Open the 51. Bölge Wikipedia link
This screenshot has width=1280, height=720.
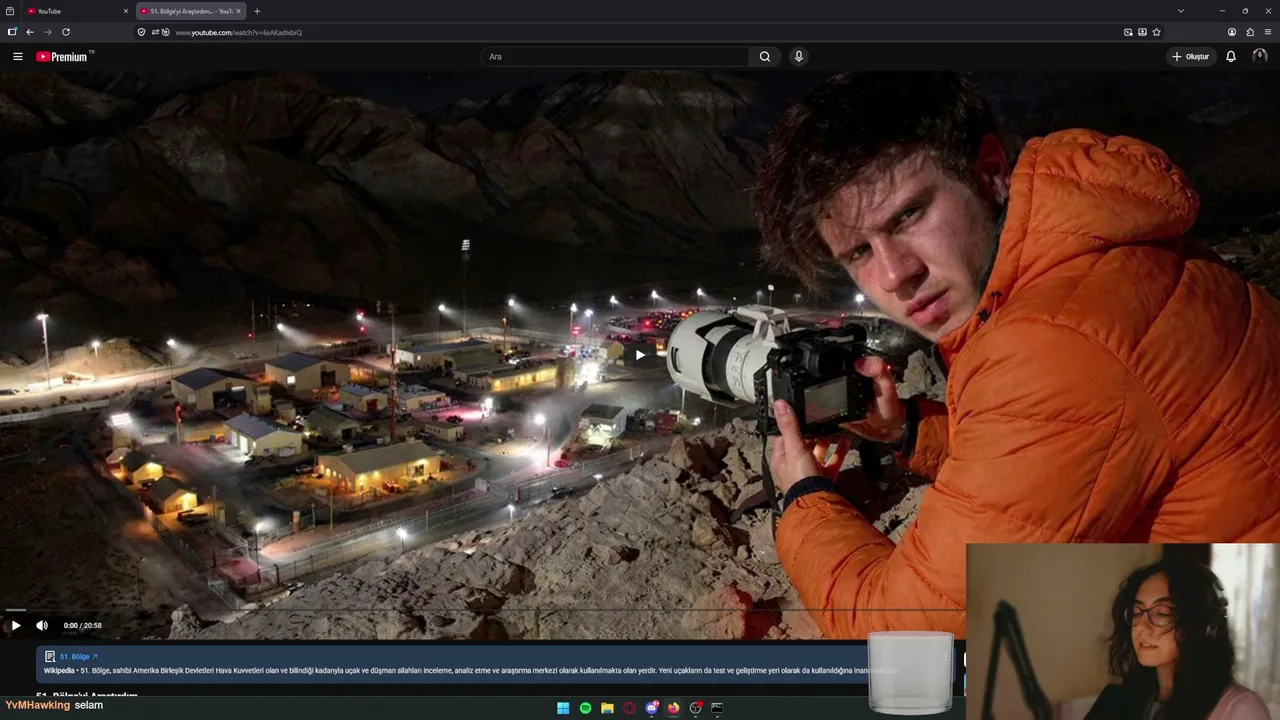point(78,657)
